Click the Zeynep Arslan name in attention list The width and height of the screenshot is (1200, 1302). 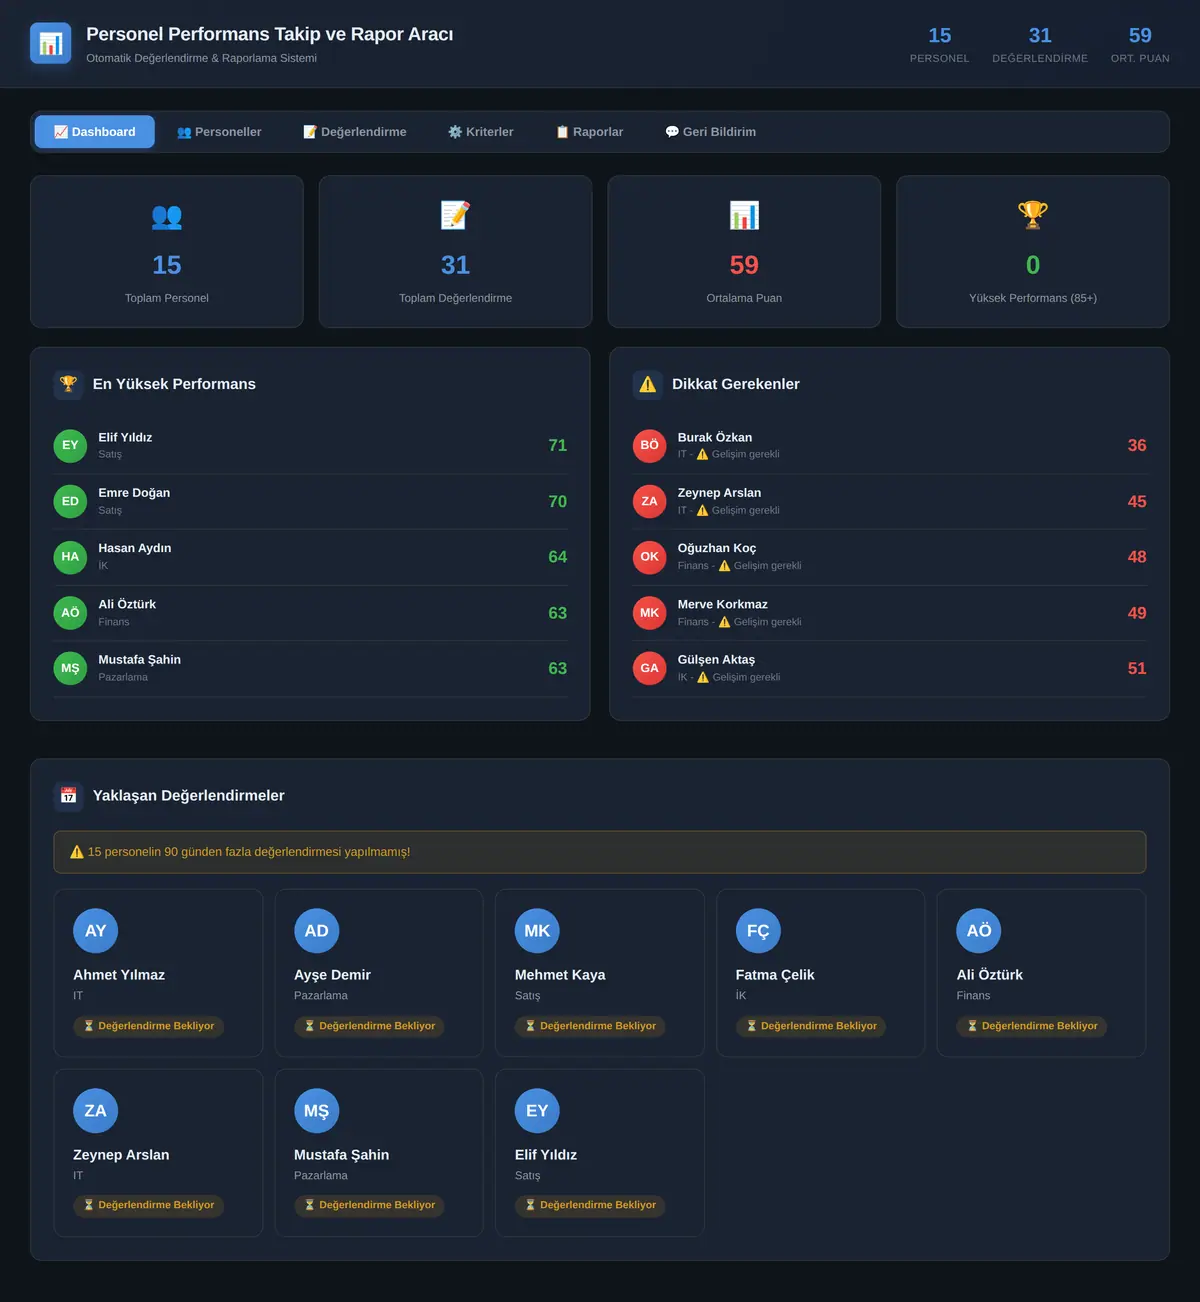(x=720, y=493)
